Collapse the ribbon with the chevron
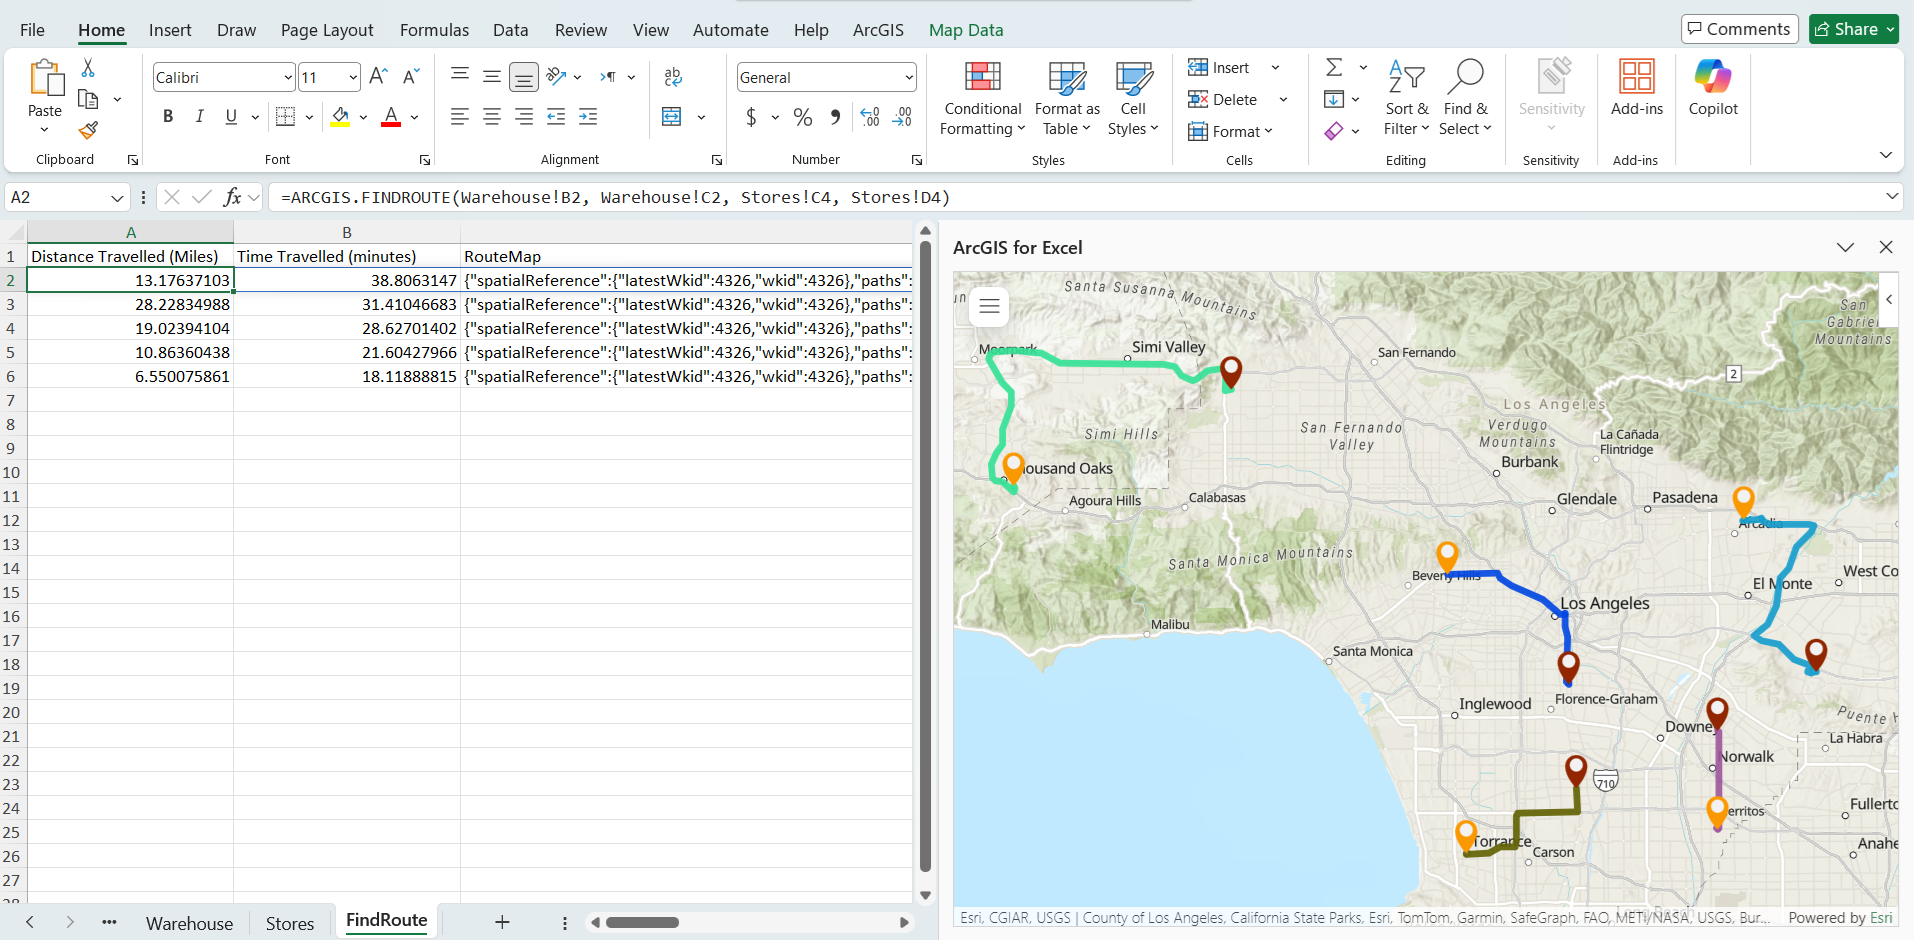Viewport: 1914px width, 940px height. coord(1885,155)
